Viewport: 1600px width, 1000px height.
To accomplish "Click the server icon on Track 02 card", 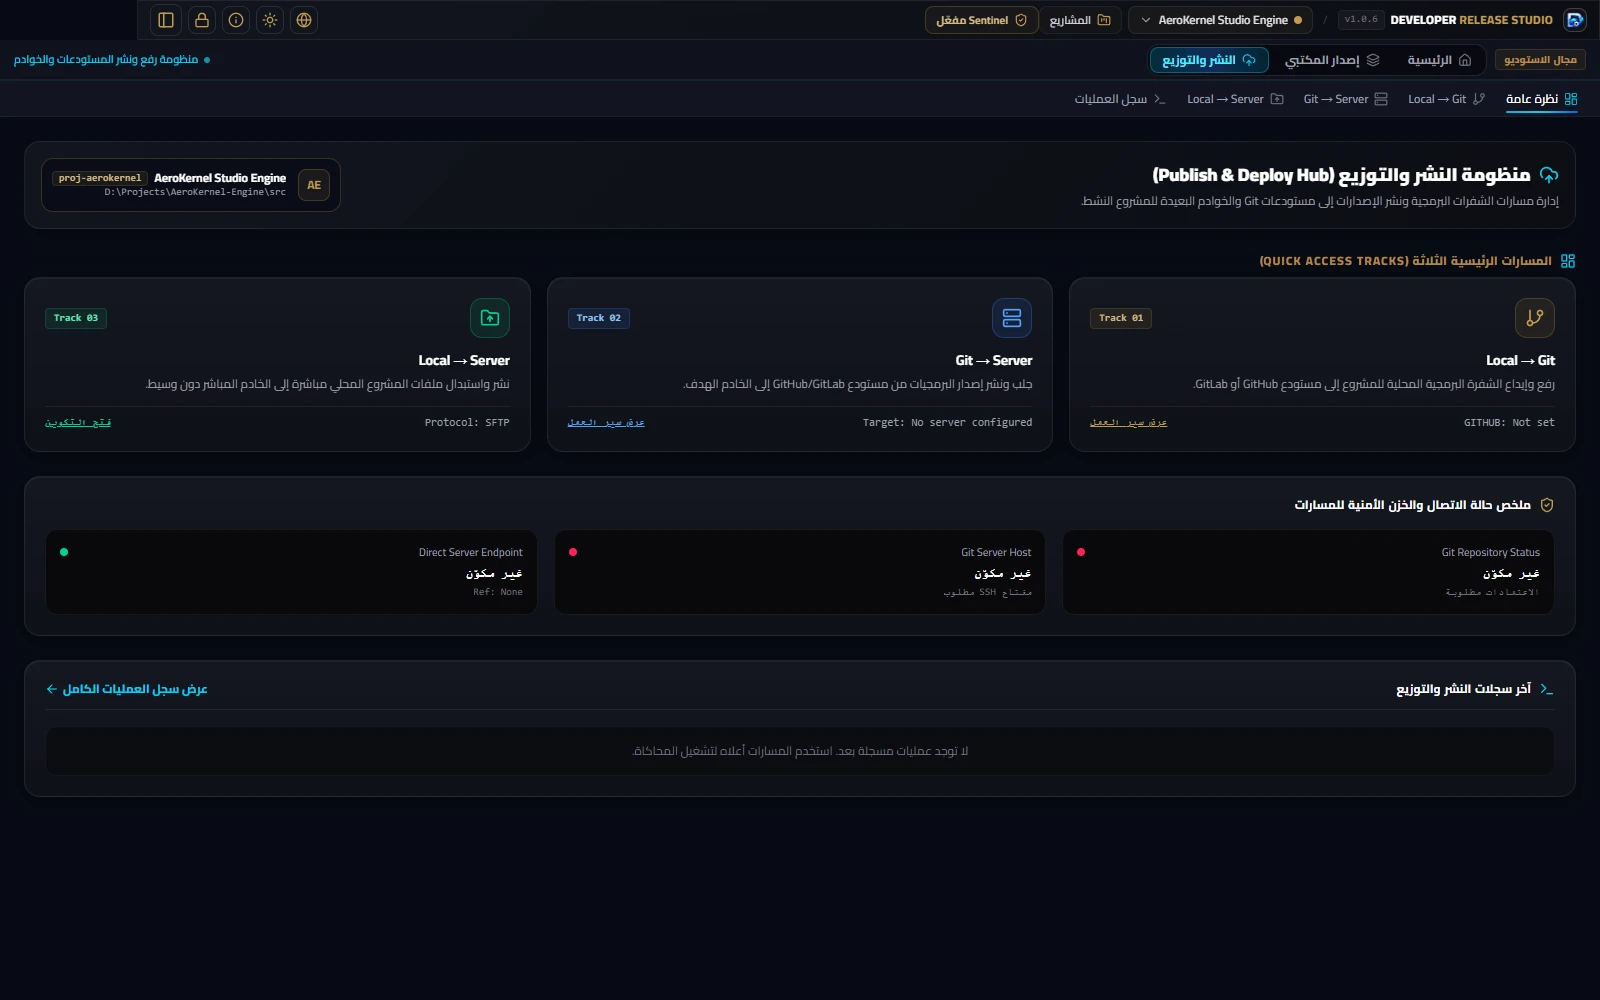I will click(x=1012, y=318).
